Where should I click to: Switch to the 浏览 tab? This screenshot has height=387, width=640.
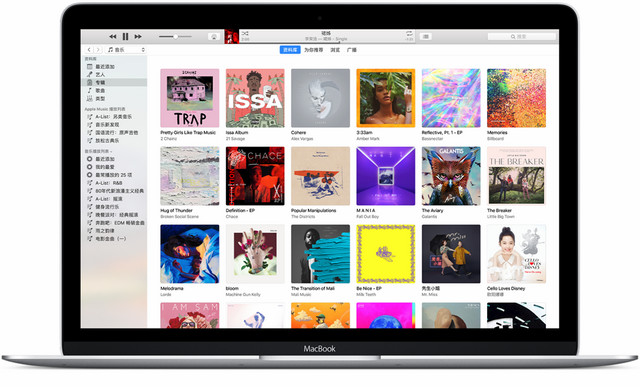tap(335, 50)
